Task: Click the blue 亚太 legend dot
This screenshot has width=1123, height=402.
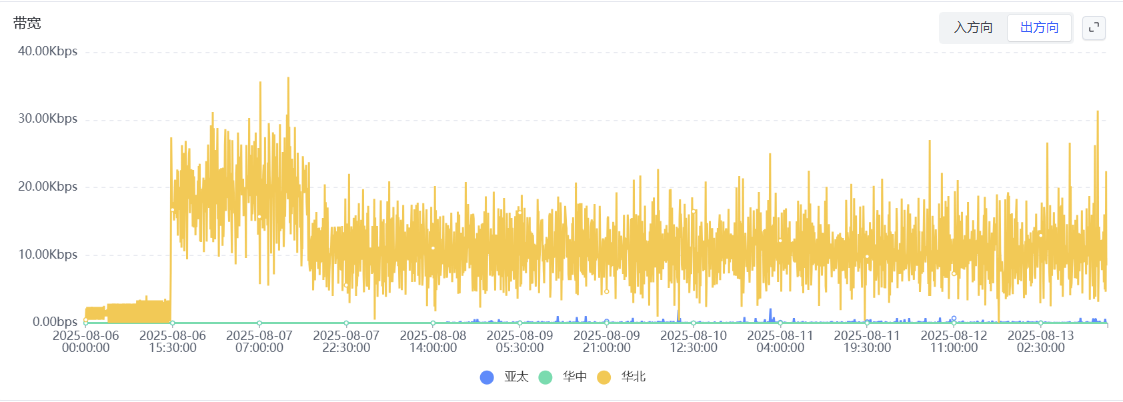Action: 487,377
